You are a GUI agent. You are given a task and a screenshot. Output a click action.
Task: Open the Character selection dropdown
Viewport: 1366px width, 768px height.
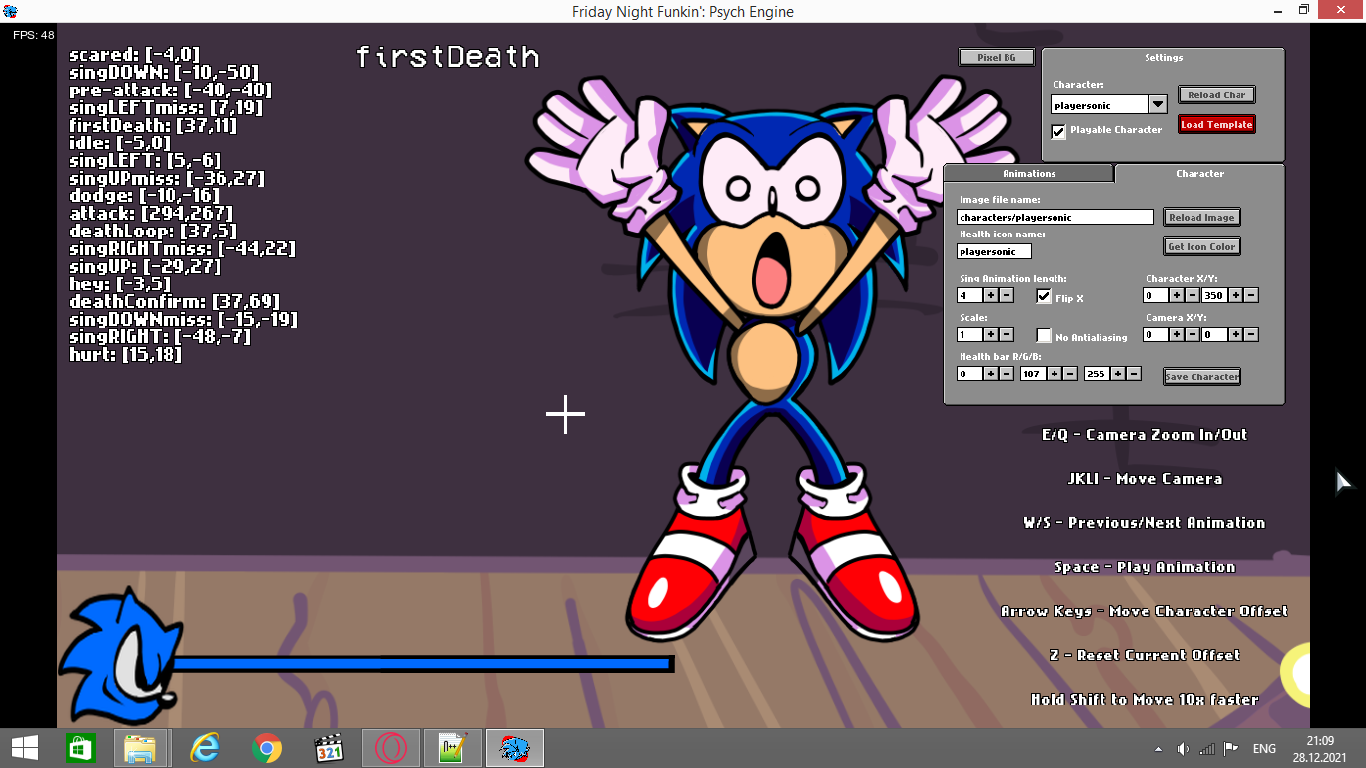pyautogui.click(x=1157, y=103)
